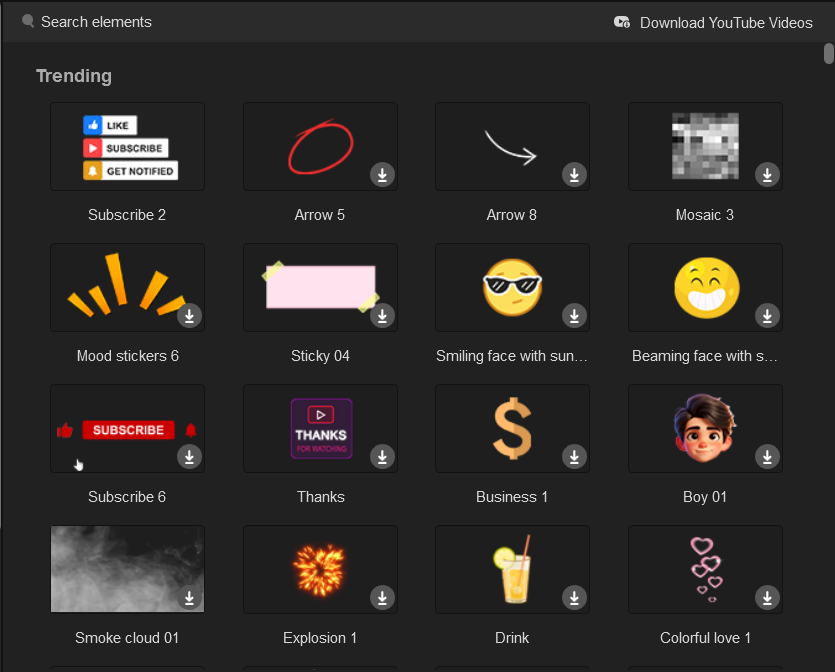Screen dimensions: 835x672
Task: Download the Drink element
Action: click(x=574, y=598)
